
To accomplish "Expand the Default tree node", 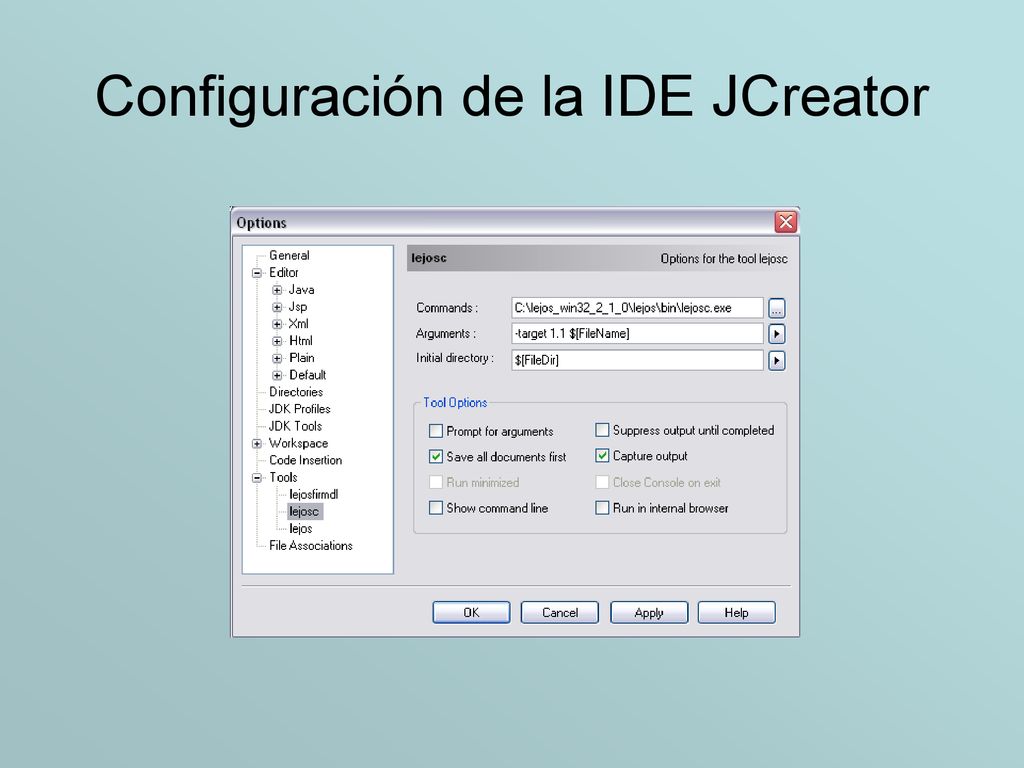I will click(x=277, y=376).
